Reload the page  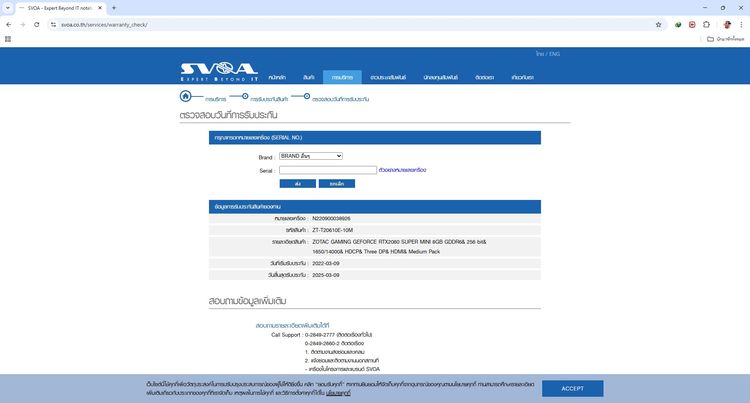37,24
